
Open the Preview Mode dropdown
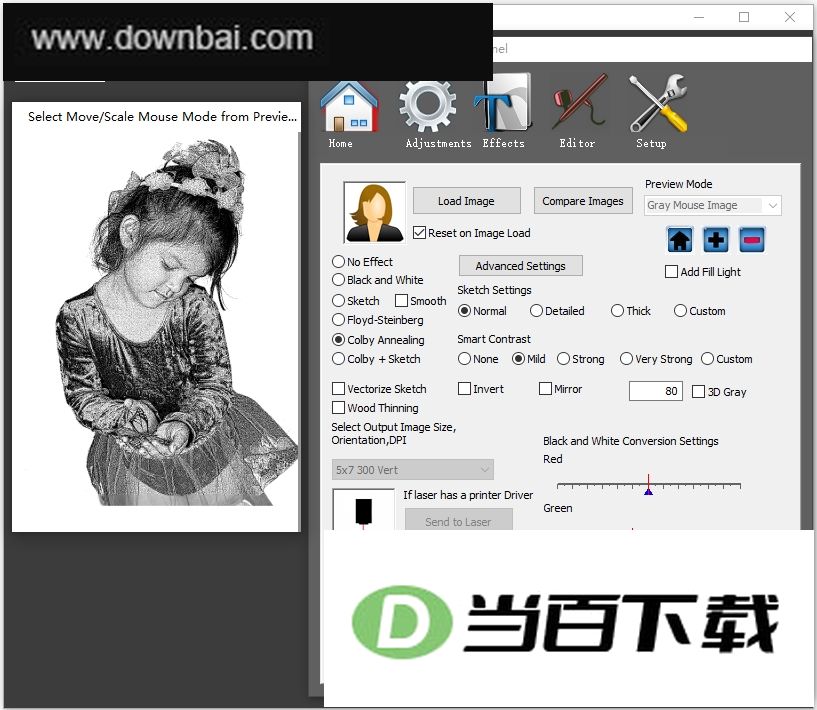click(713, 205)
